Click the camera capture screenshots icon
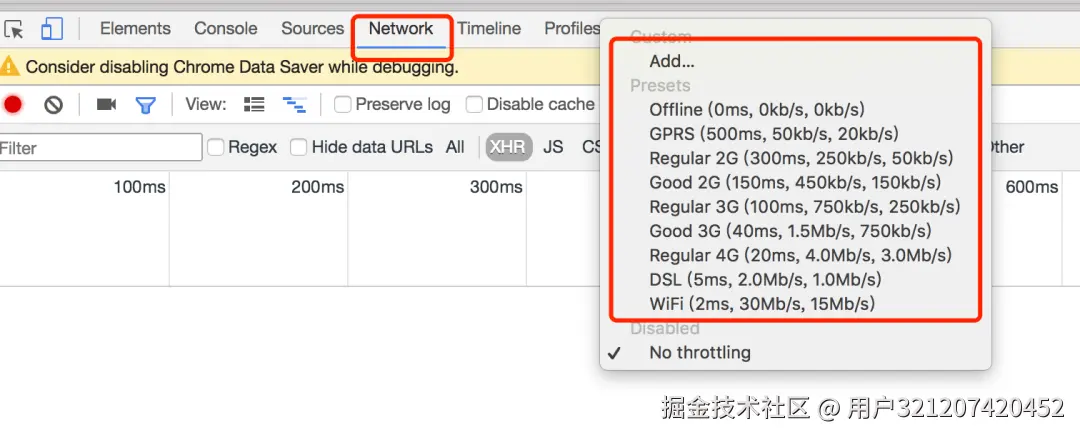 [106, 104]
